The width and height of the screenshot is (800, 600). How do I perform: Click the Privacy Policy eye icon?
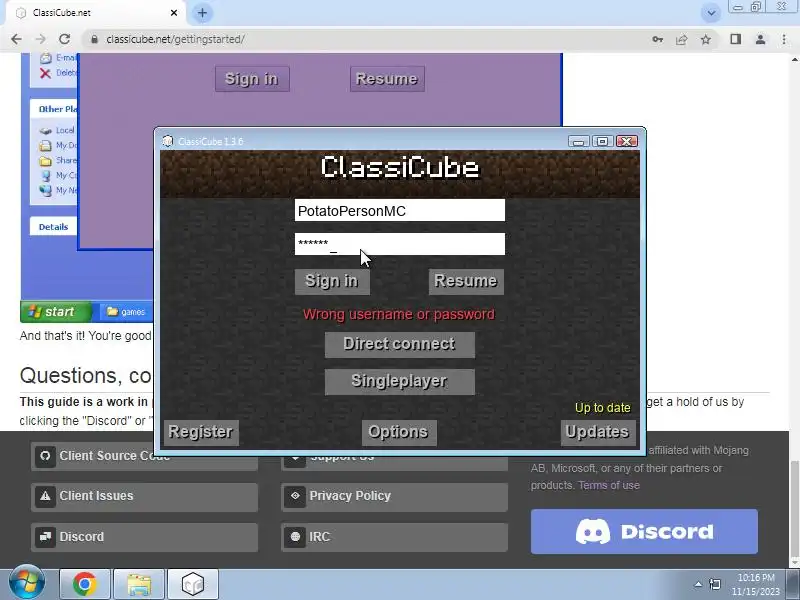click(x=295, y=496)
